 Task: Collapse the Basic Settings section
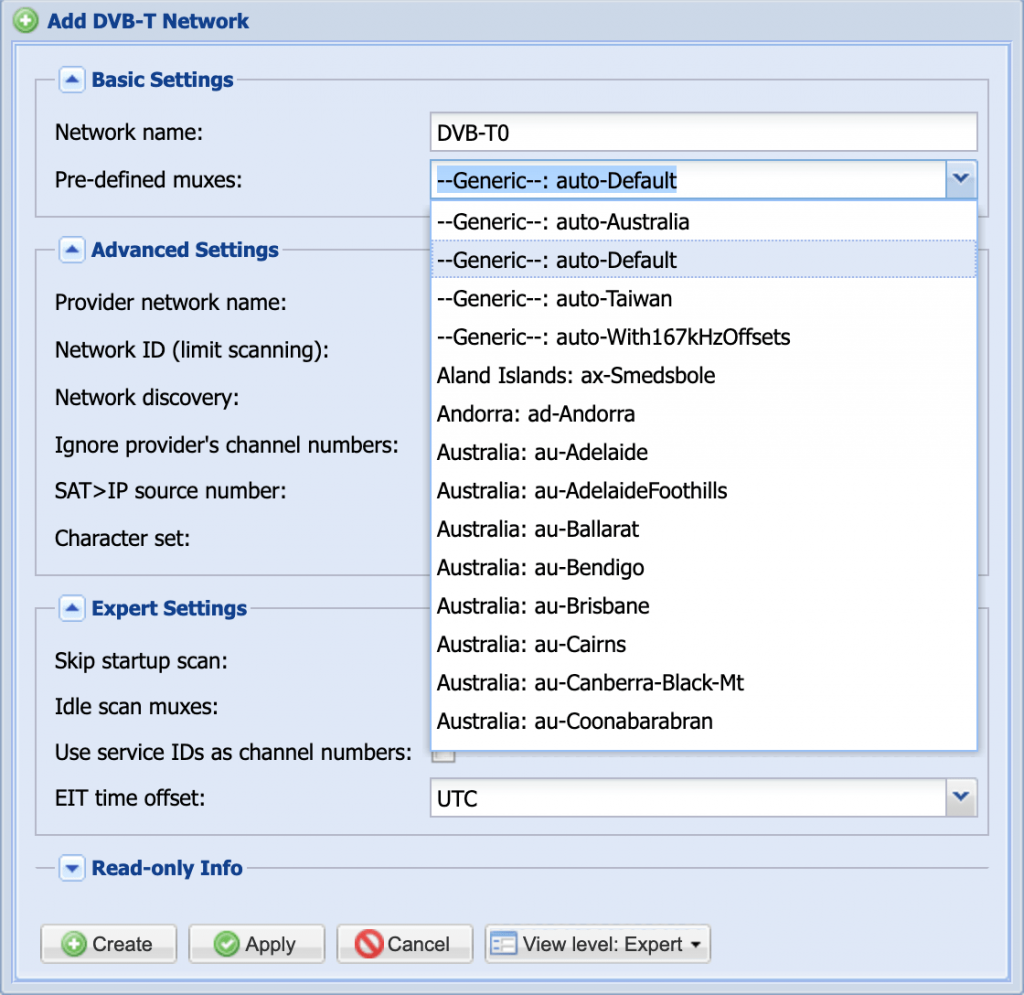[71, 80]
